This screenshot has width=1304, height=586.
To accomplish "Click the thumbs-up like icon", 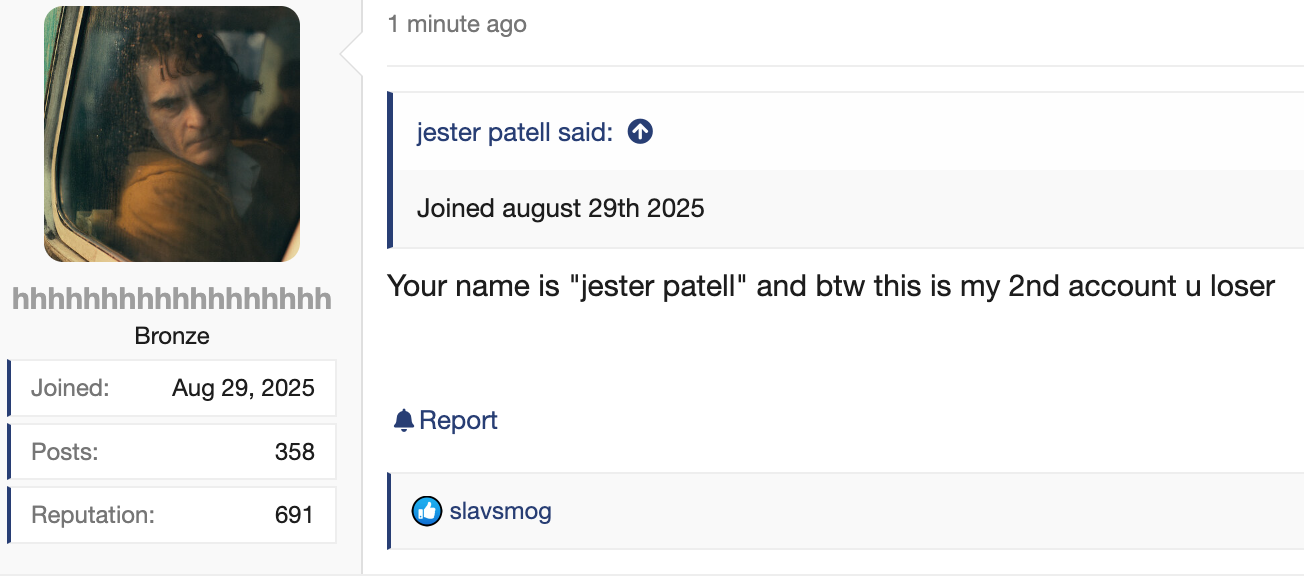I will coord(427,512).
